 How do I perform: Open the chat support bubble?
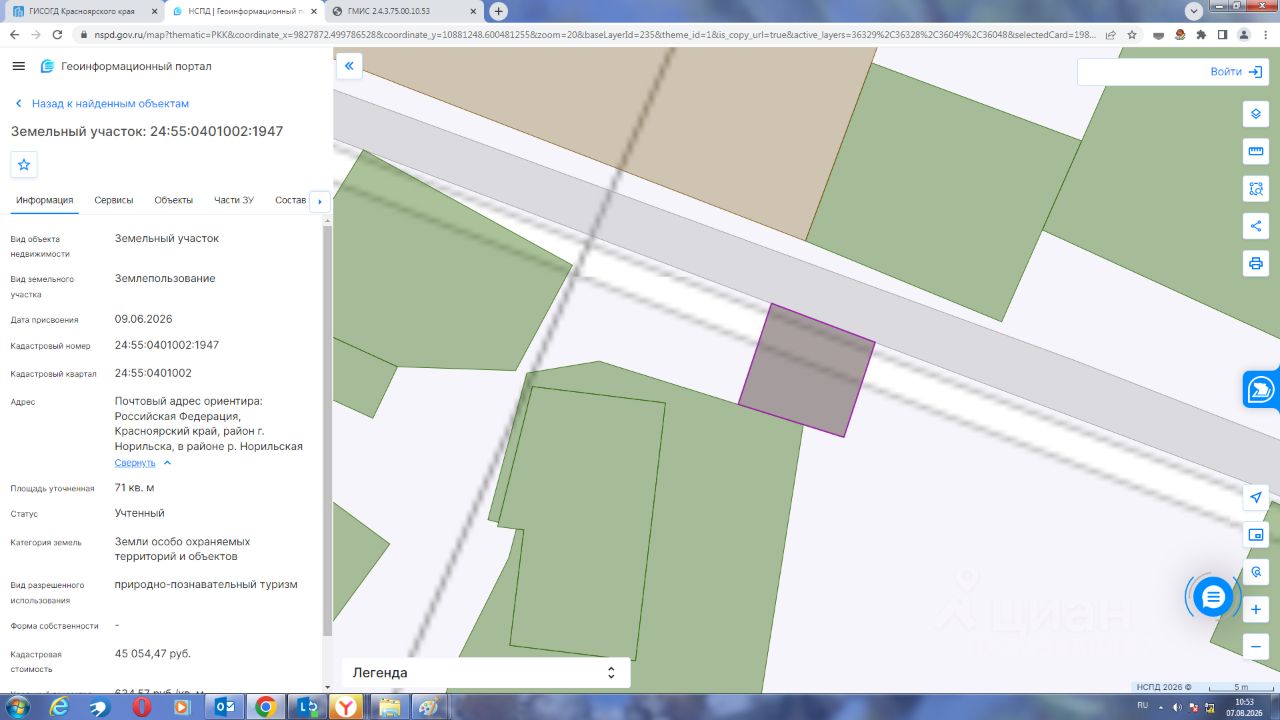[1213, 597]
